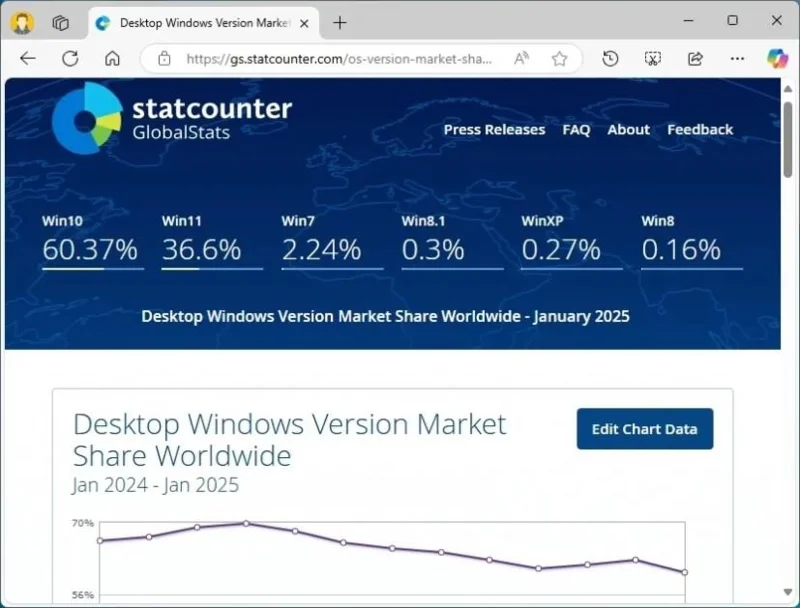This screenshot has height=608, width=800.
Task: Click the Win10 60.37% statistic
Action: [x=92, y=242]
